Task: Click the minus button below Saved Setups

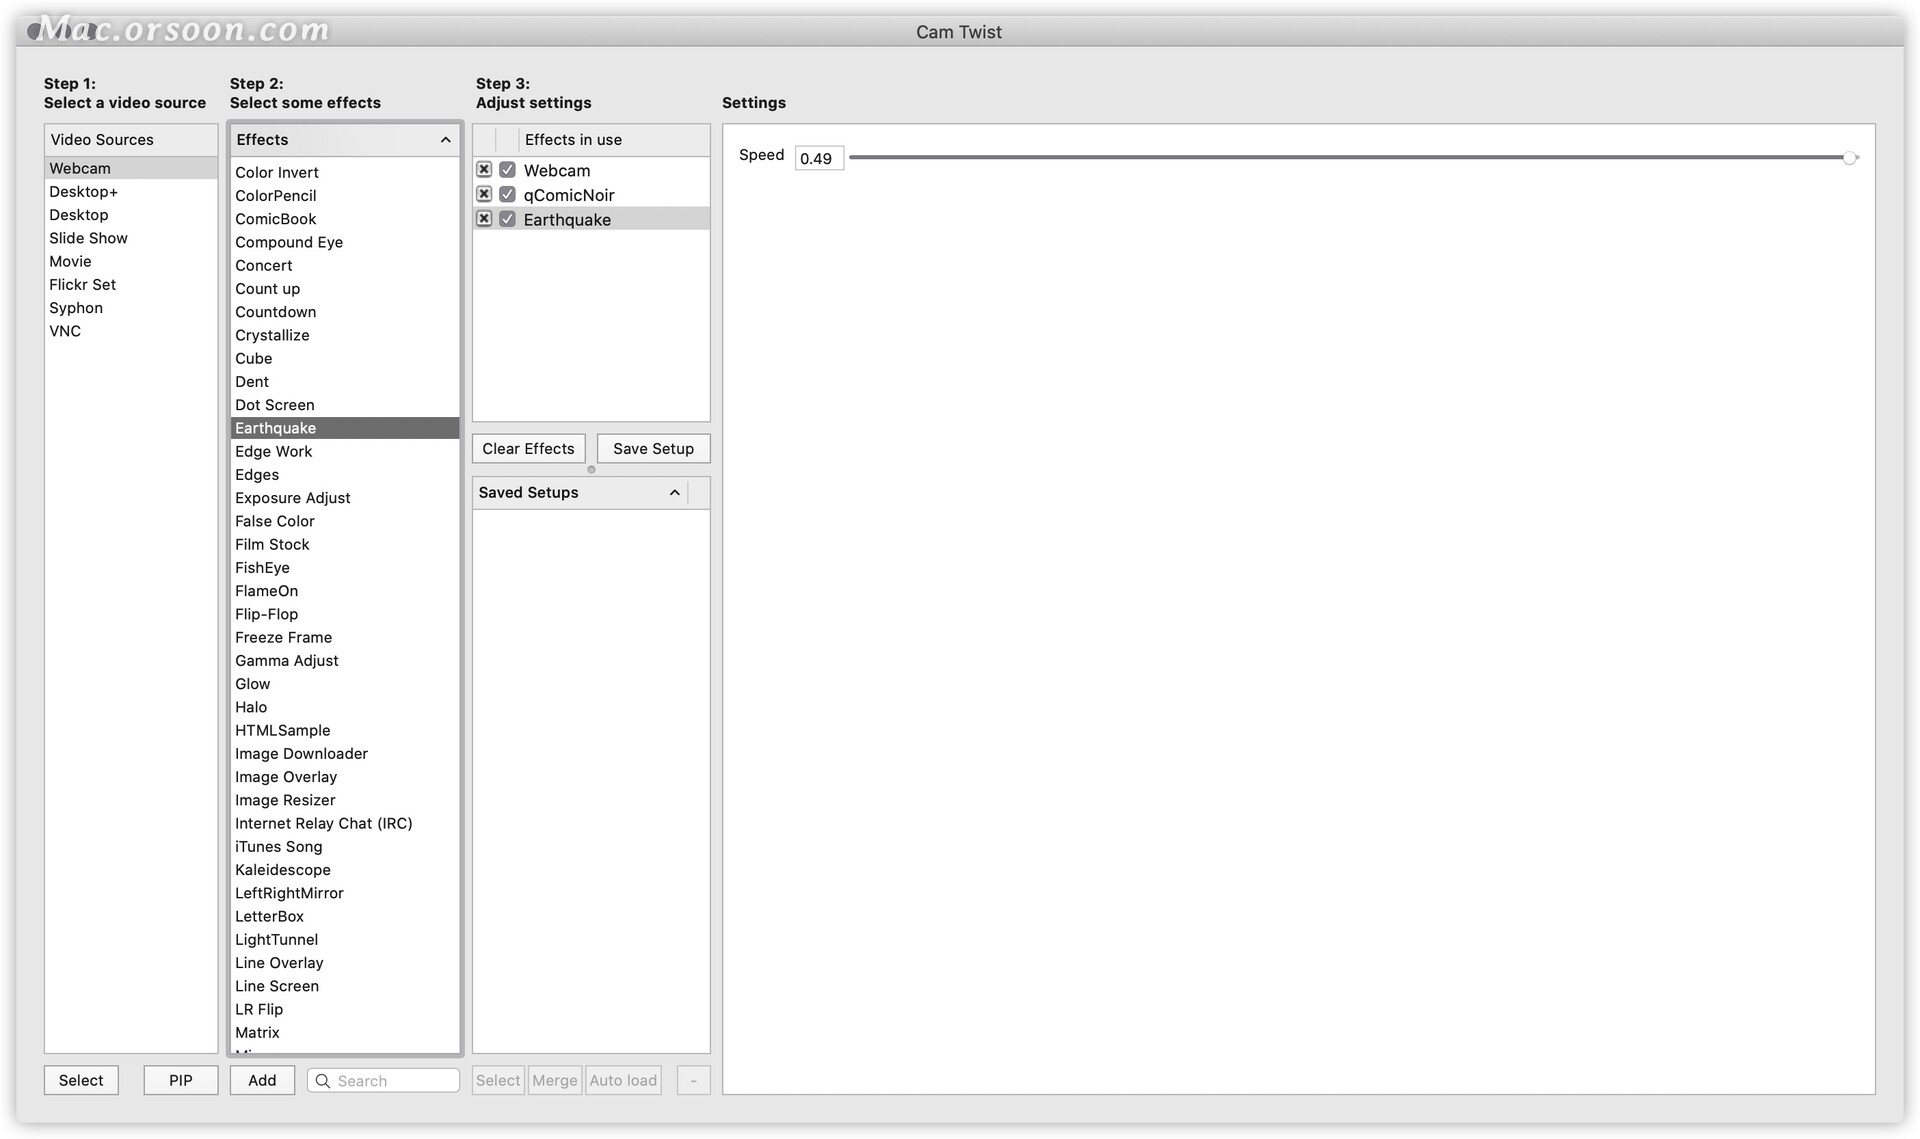Action: click(x=693, y=1081)
